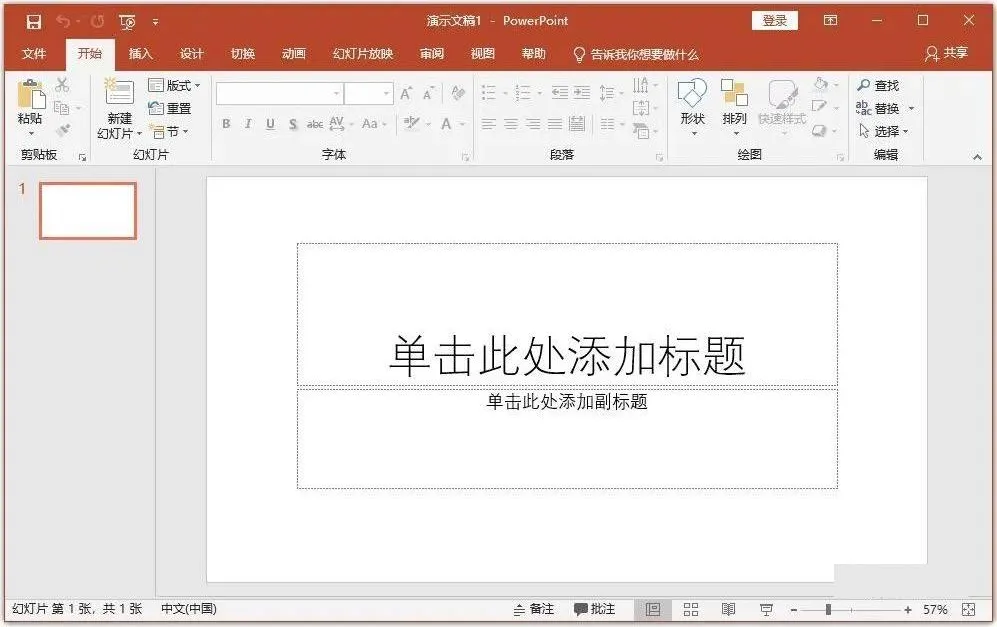
Task: Click the 快速样式 quick styles button
Action: [782, 107]
